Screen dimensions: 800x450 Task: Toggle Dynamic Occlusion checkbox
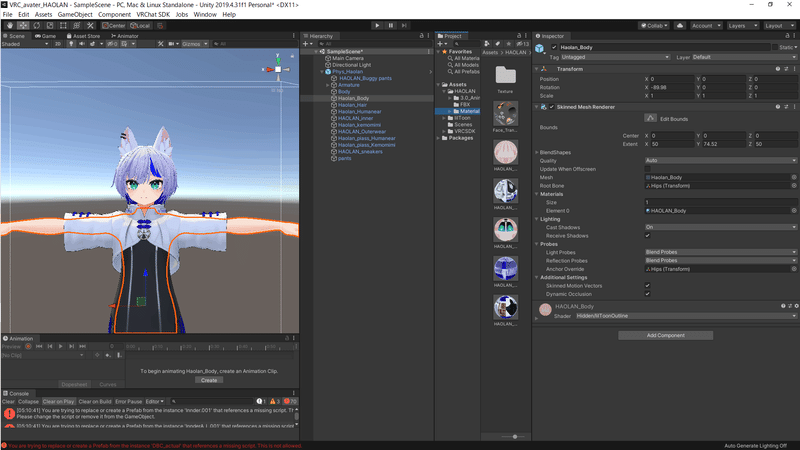click(647, 294)
